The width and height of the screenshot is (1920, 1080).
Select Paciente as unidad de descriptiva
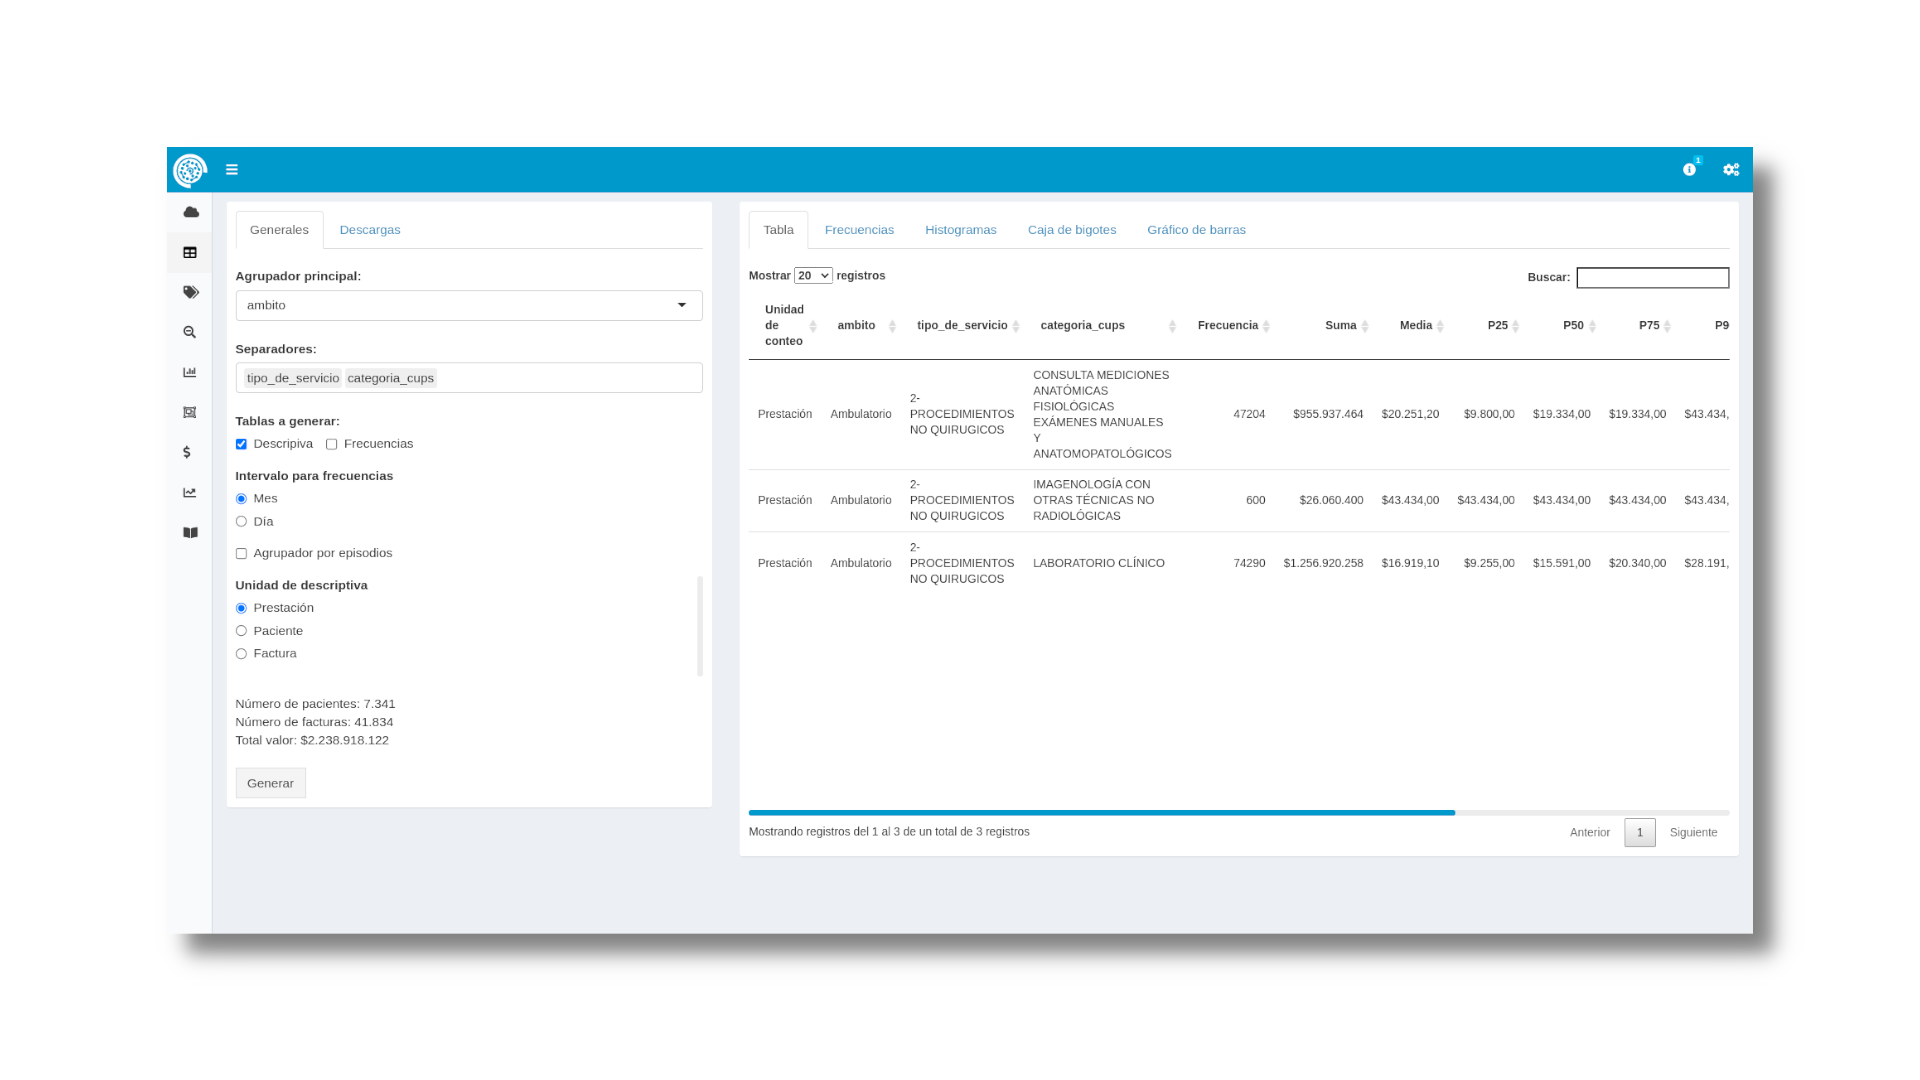click(241, 631)
